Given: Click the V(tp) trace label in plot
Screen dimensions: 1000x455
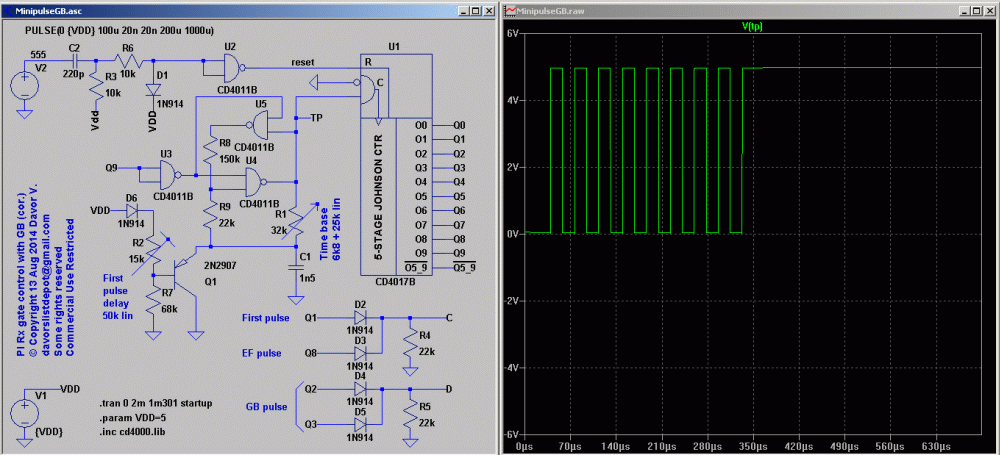Looking at the screenshot, I should (x=752, y=25).
